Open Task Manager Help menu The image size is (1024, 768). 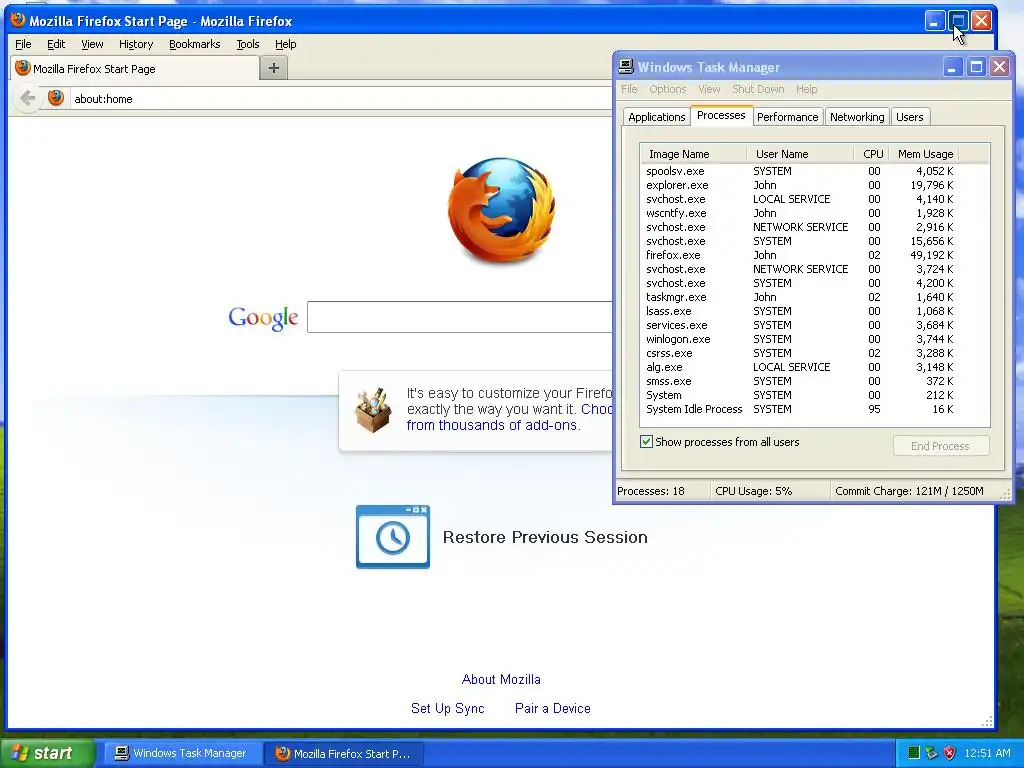pyautogui.click(x=806, y=89)
